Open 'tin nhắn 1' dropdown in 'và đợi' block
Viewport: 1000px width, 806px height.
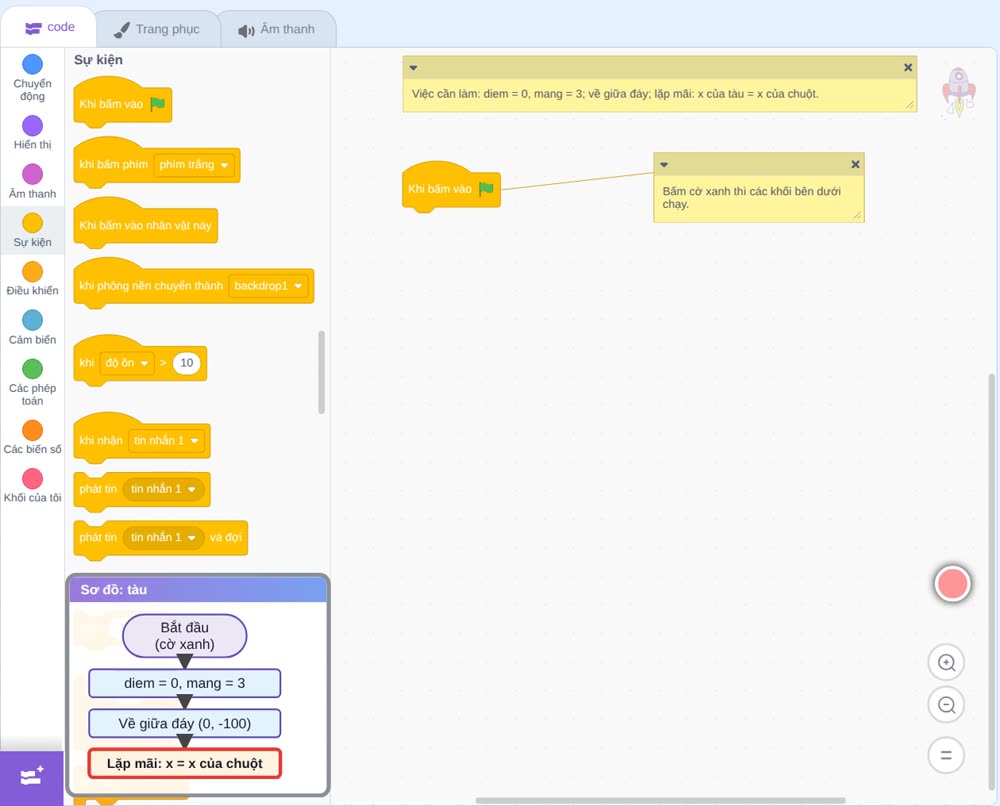coord(163,538)
